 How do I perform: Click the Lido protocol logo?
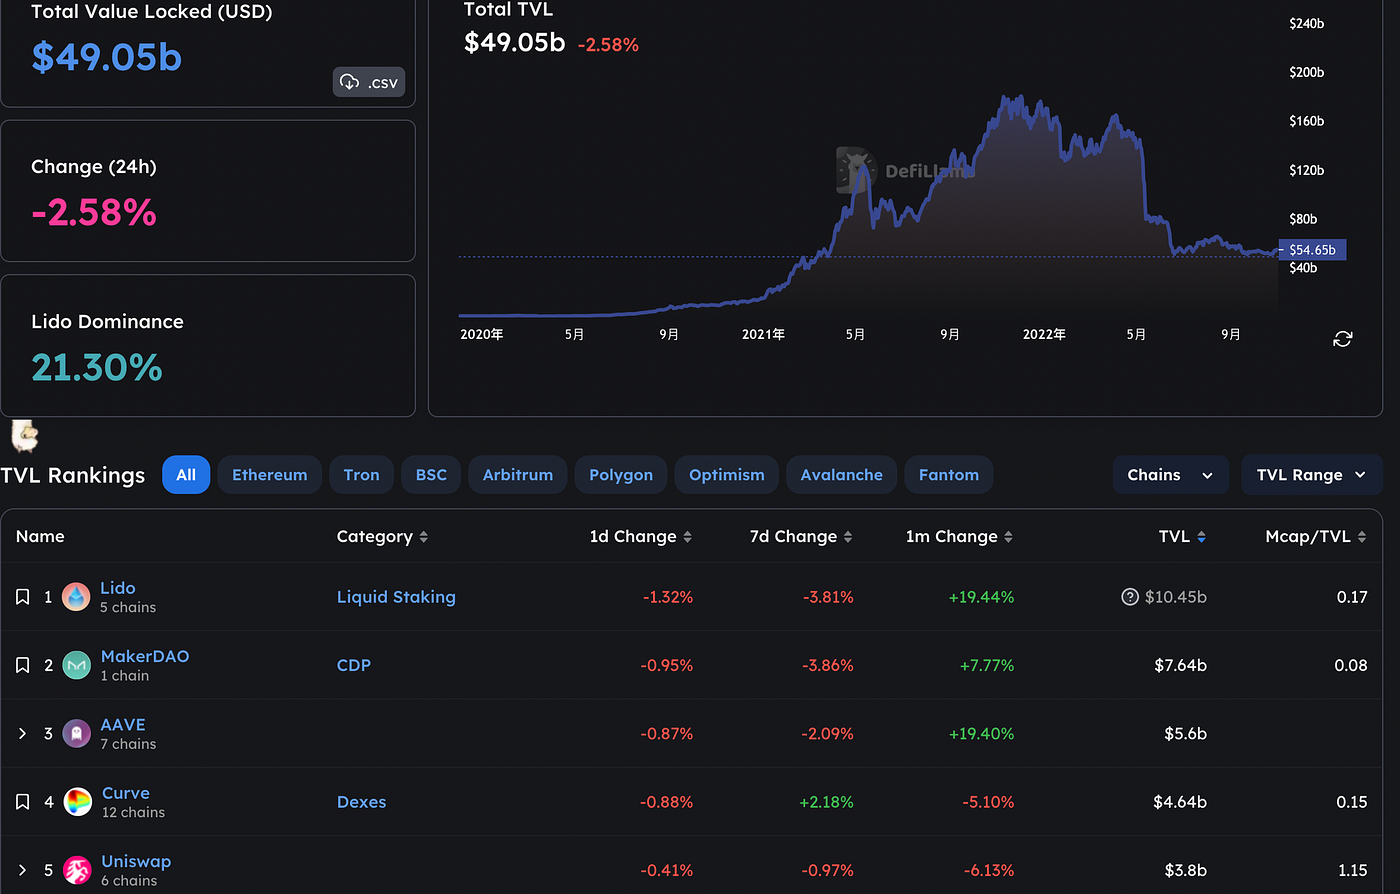pyautogui.click(x=76, y=597)
